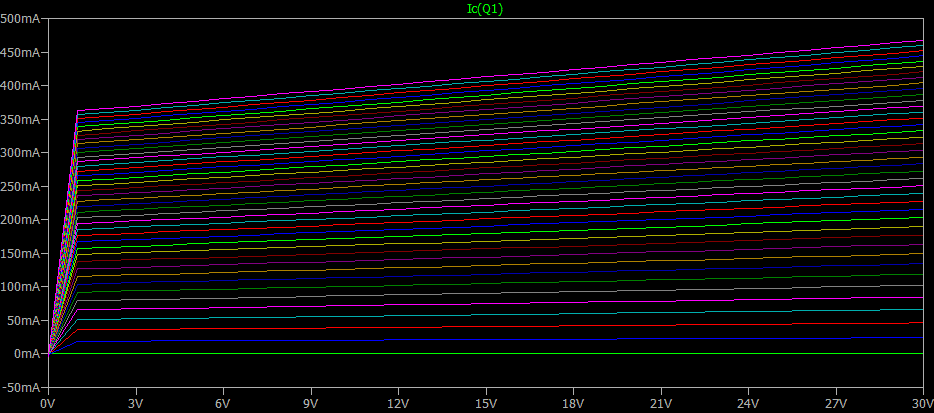The width and height of the screenshot is (934, 413).
Task: Click the 12V label on the X axis
Action: click(x=397, y=403)
